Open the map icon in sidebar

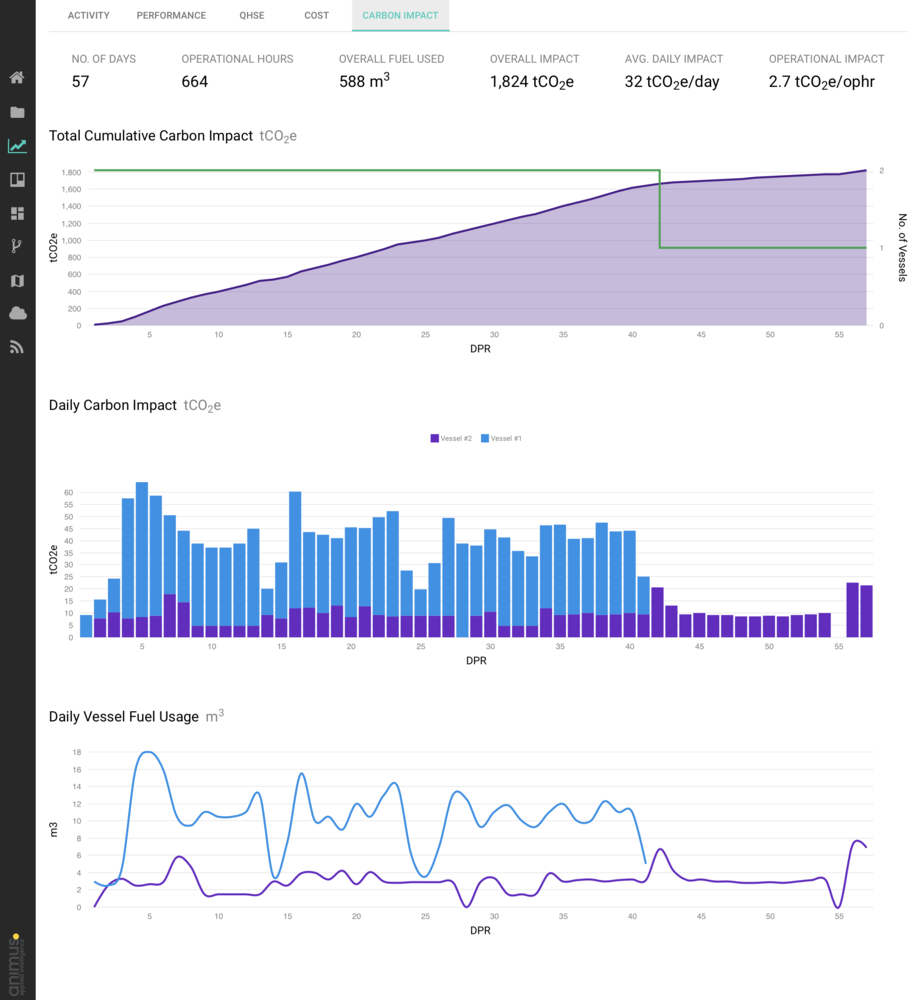click(17, 281)
